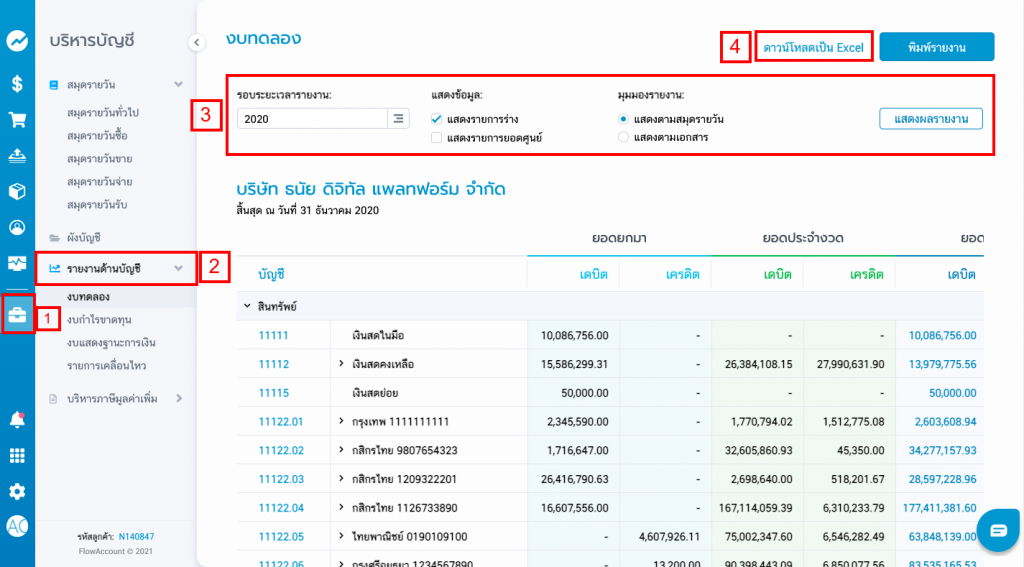Click the 3D box products icon
Image resolution: width=1024 pixels, height=567 pixels.
(17, 191)
